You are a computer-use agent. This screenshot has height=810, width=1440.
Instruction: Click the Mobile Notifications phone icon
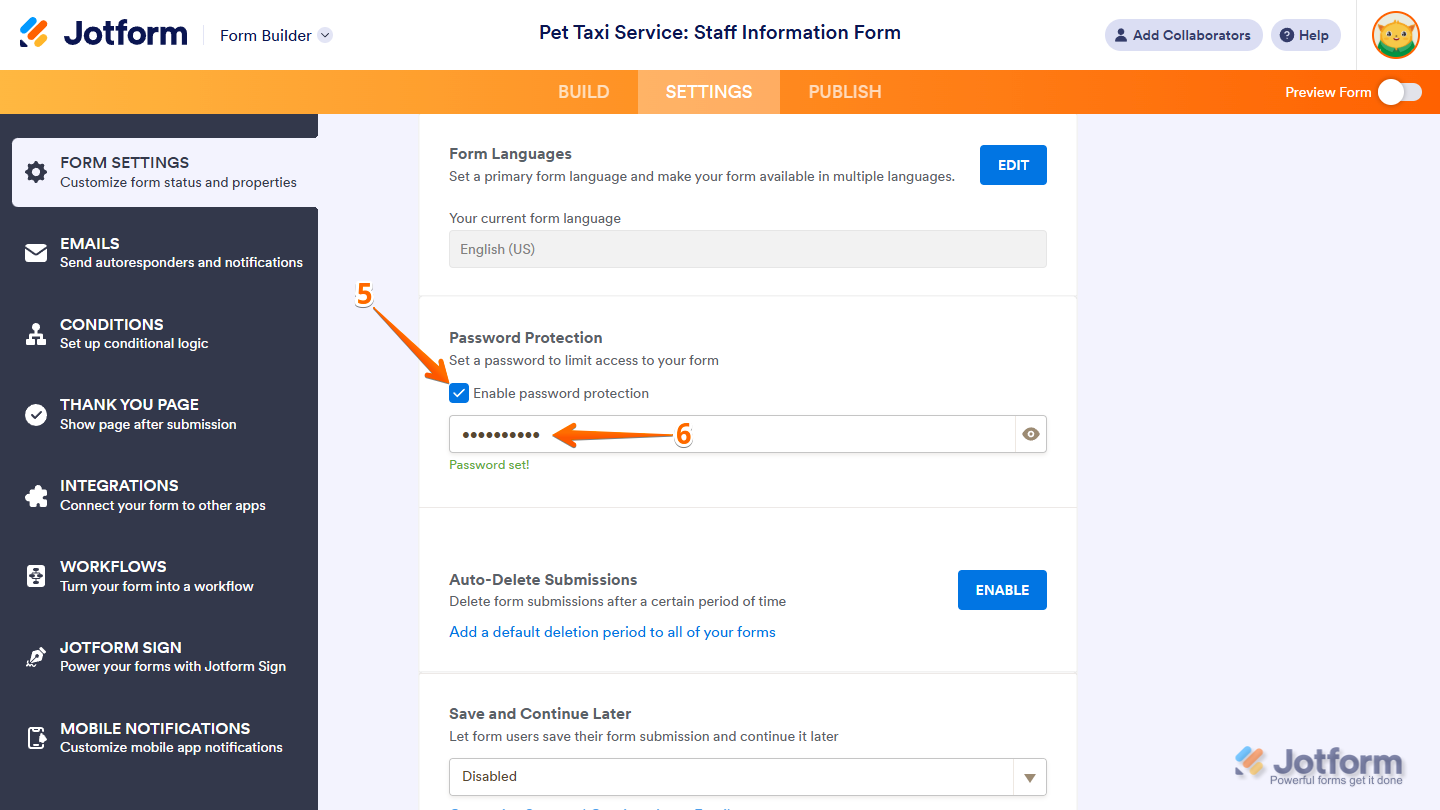[36, 738]
